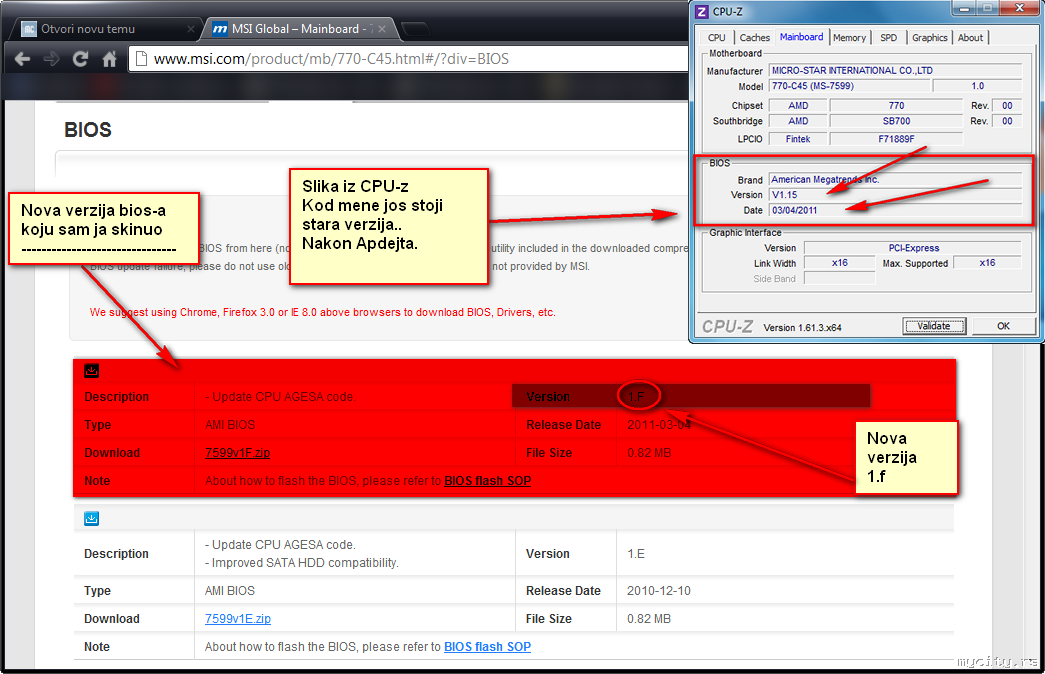The width and height of the screenshot is (1045, 674).
Task: Click the manufacturer field MICRO-STAR INTERNATIONAL
Action: pyautogui.click(x=895, y=70)
